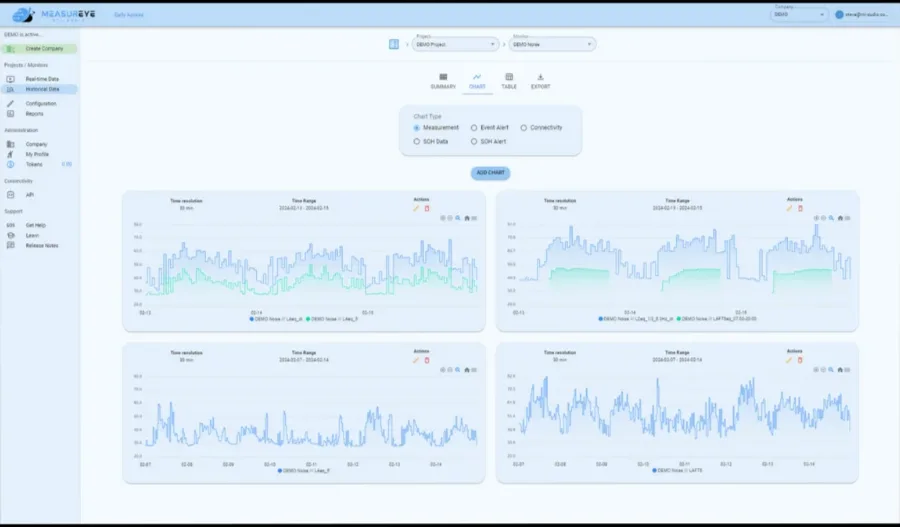Click the Time resolution value of bottom-right chart
The height and width of the screenshot is (527, 900).
pos(560,360)
